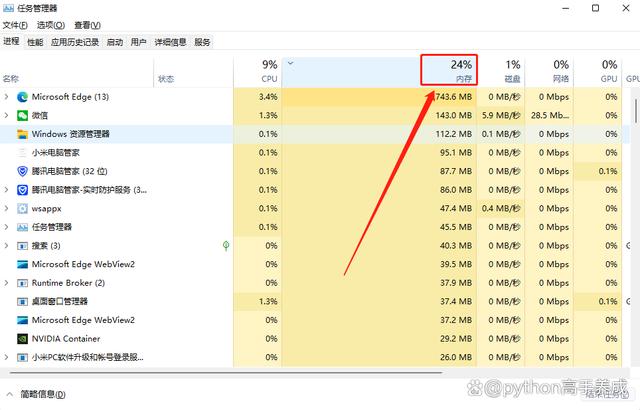This screenshot has width=640, height=410.
Task: Expand the wsappx process group
Action: pyautogui.click(x=6, y=208)
